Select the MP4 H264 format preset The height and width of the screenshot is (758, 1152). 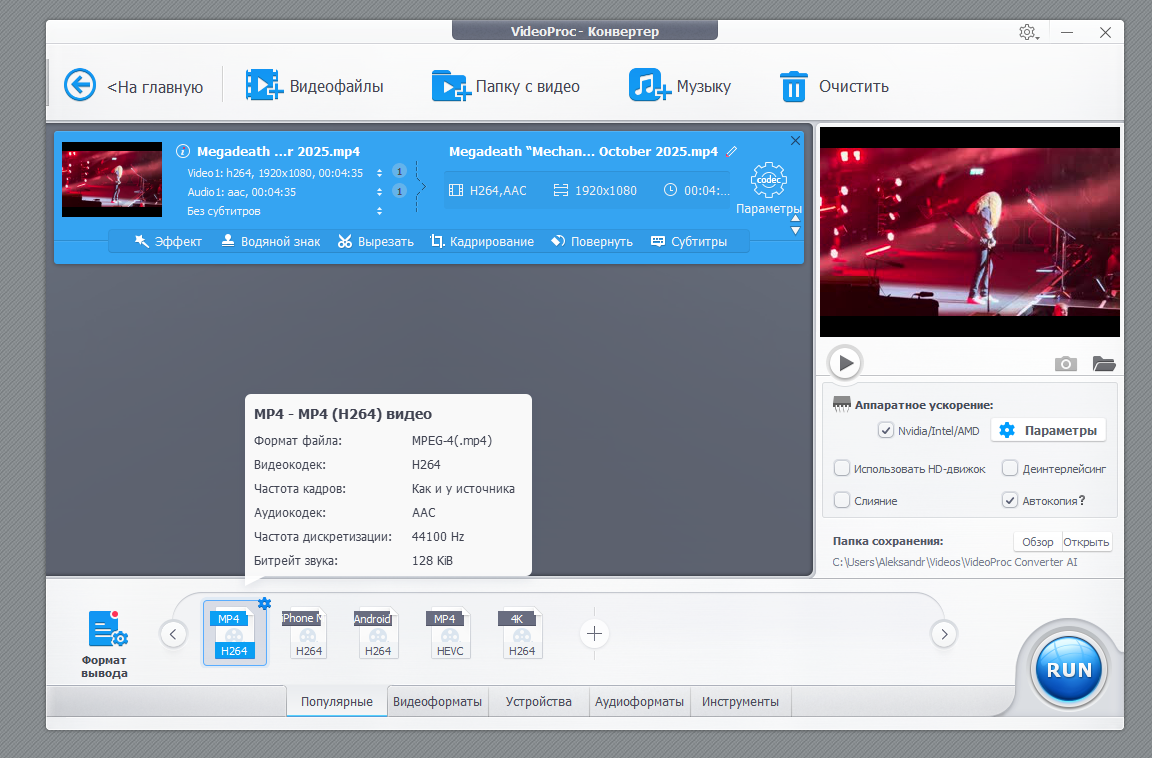(234, 634)
